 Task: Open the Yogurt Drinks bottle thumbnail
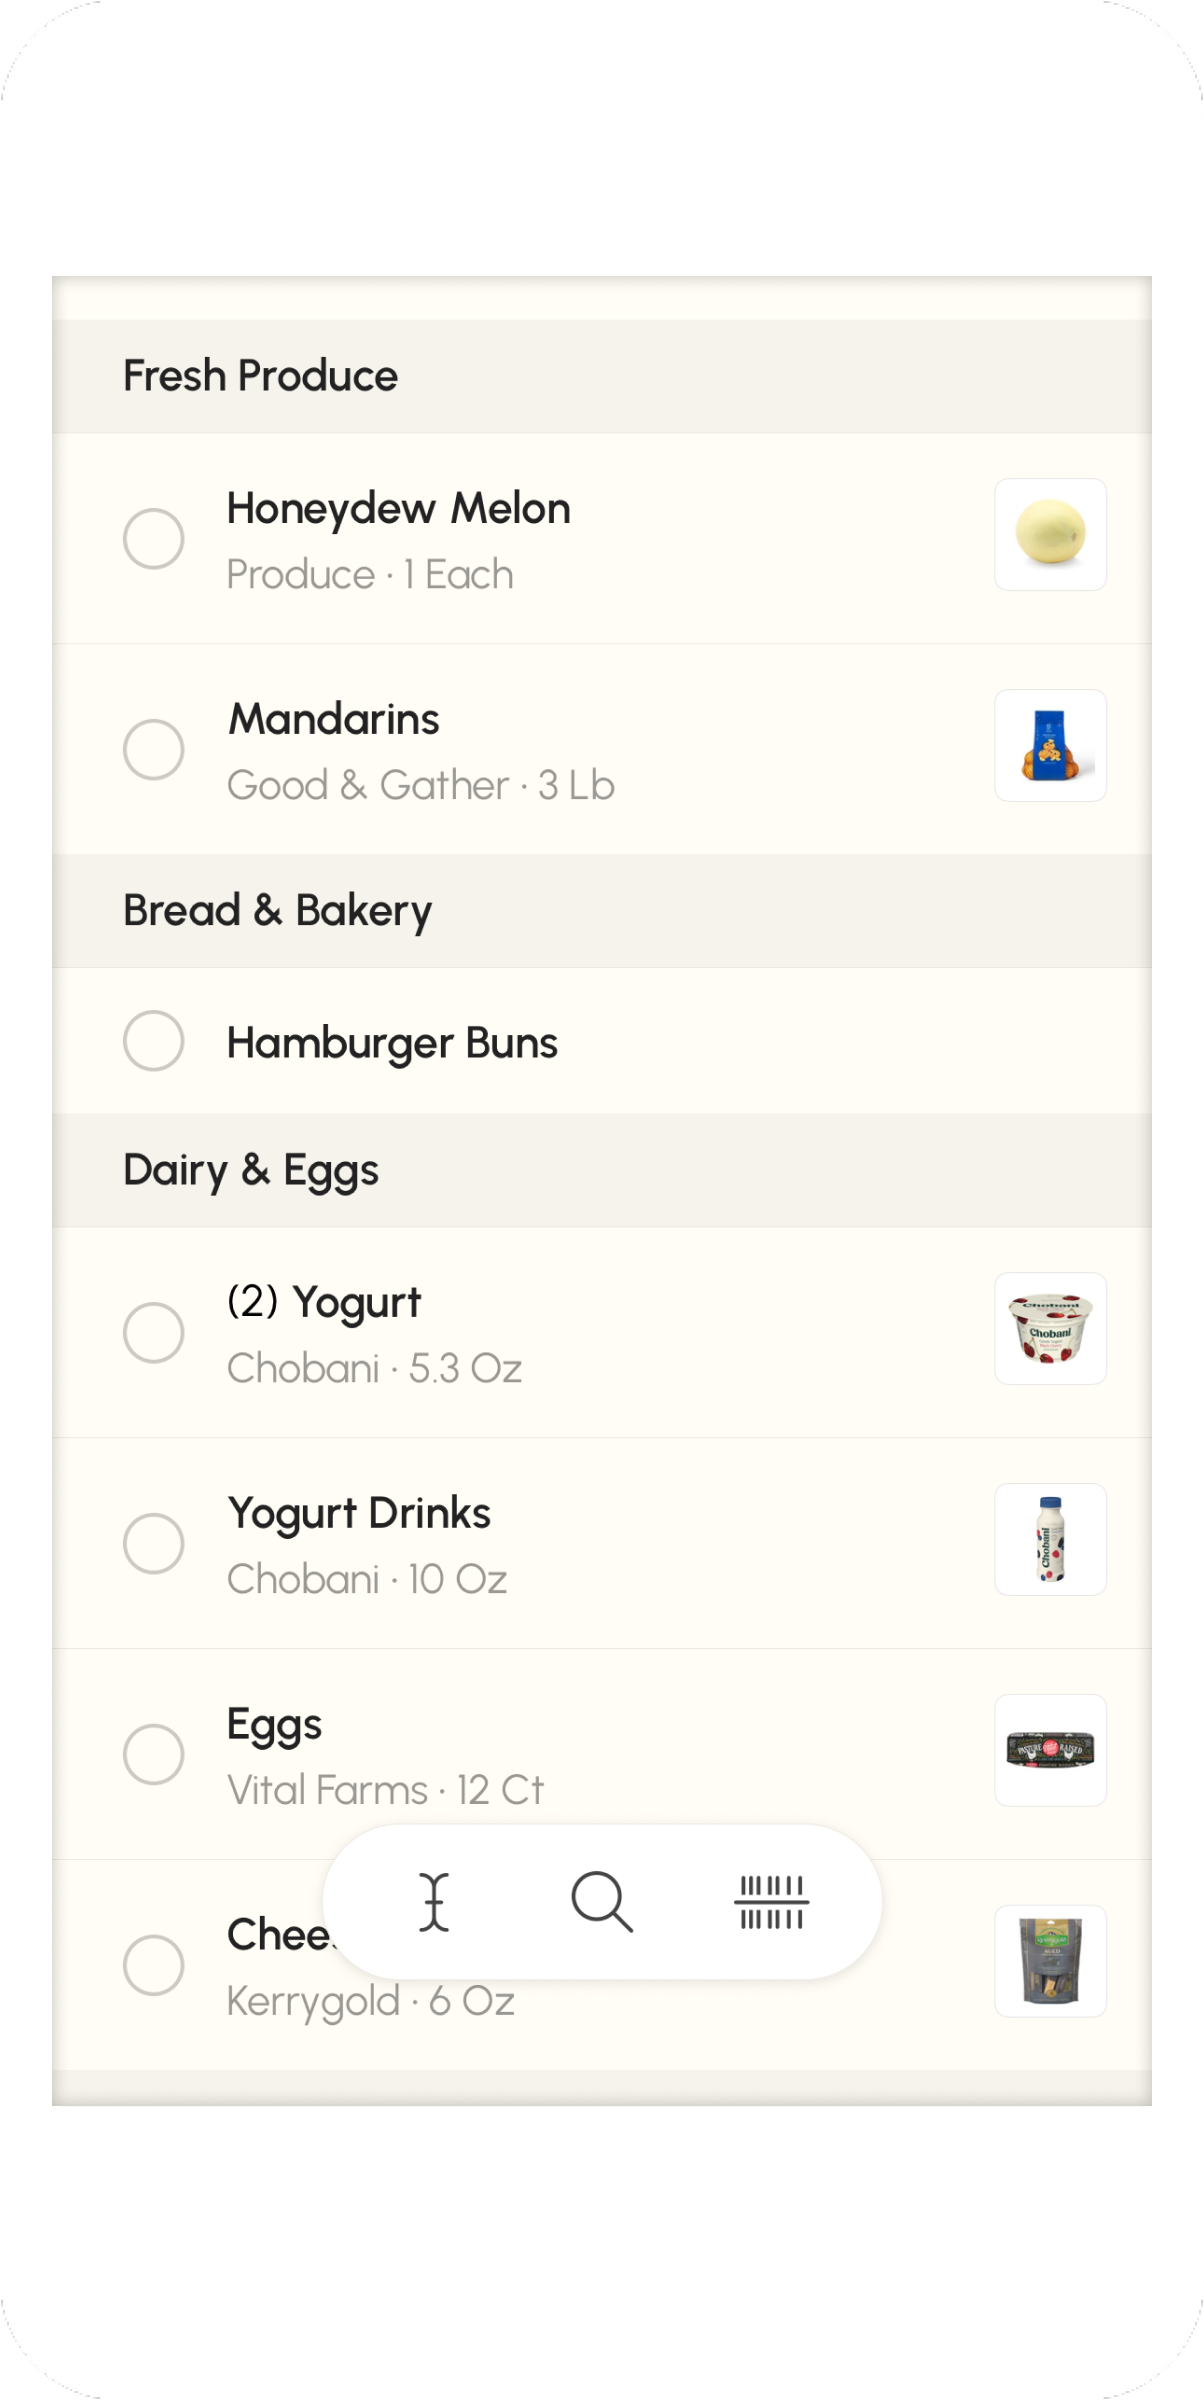pos(1050,1540)
